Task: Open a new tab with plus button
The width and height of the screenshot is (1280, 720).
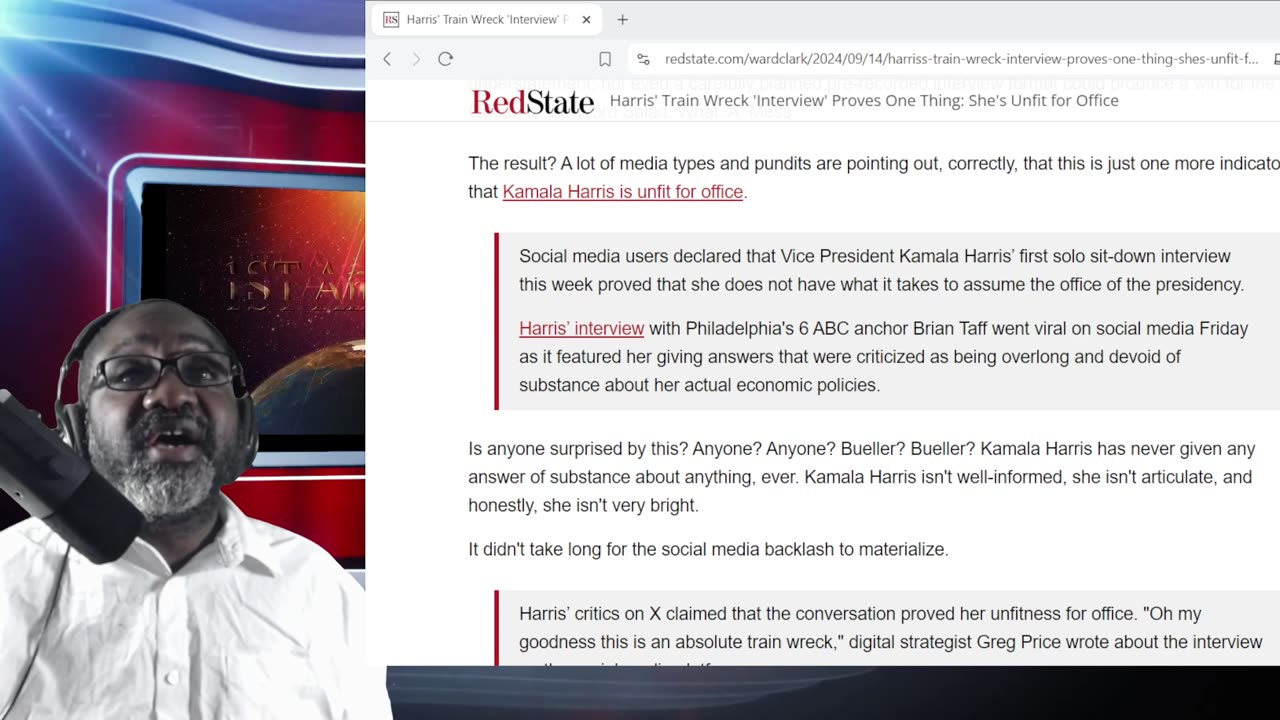Action: [x=622, y=19]
